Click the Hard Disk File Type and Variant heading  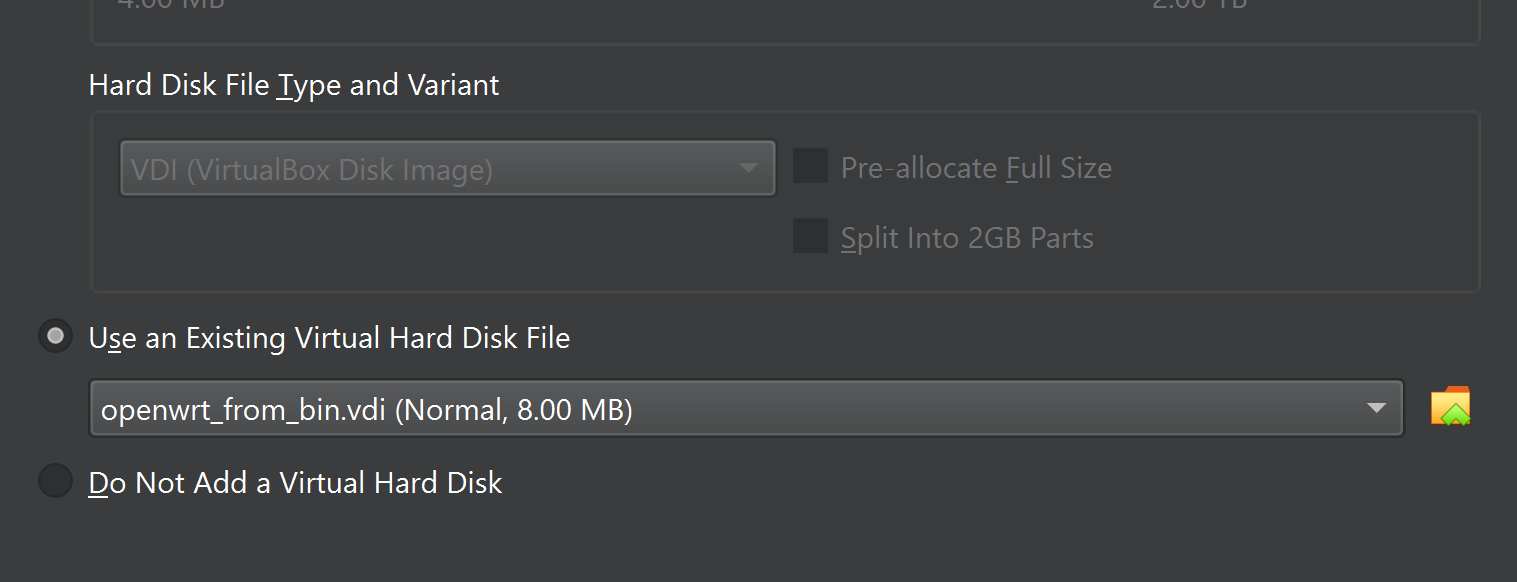coord(294,86)
